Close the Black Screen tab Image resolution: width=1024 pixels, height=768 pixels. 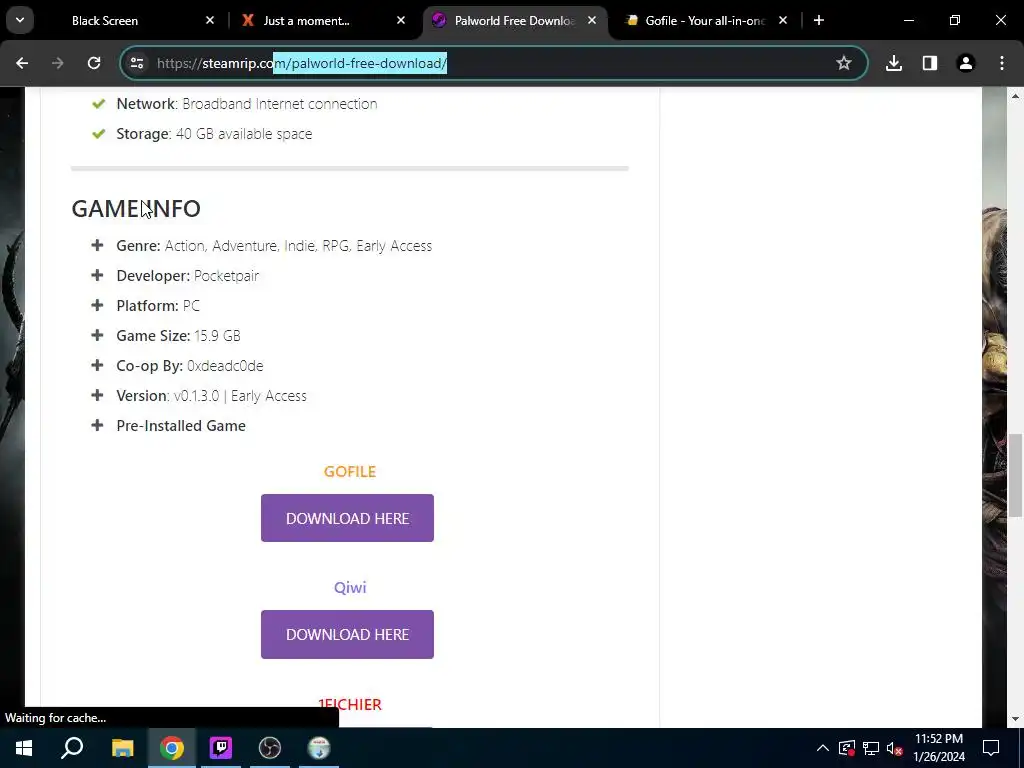coord(210,20)
